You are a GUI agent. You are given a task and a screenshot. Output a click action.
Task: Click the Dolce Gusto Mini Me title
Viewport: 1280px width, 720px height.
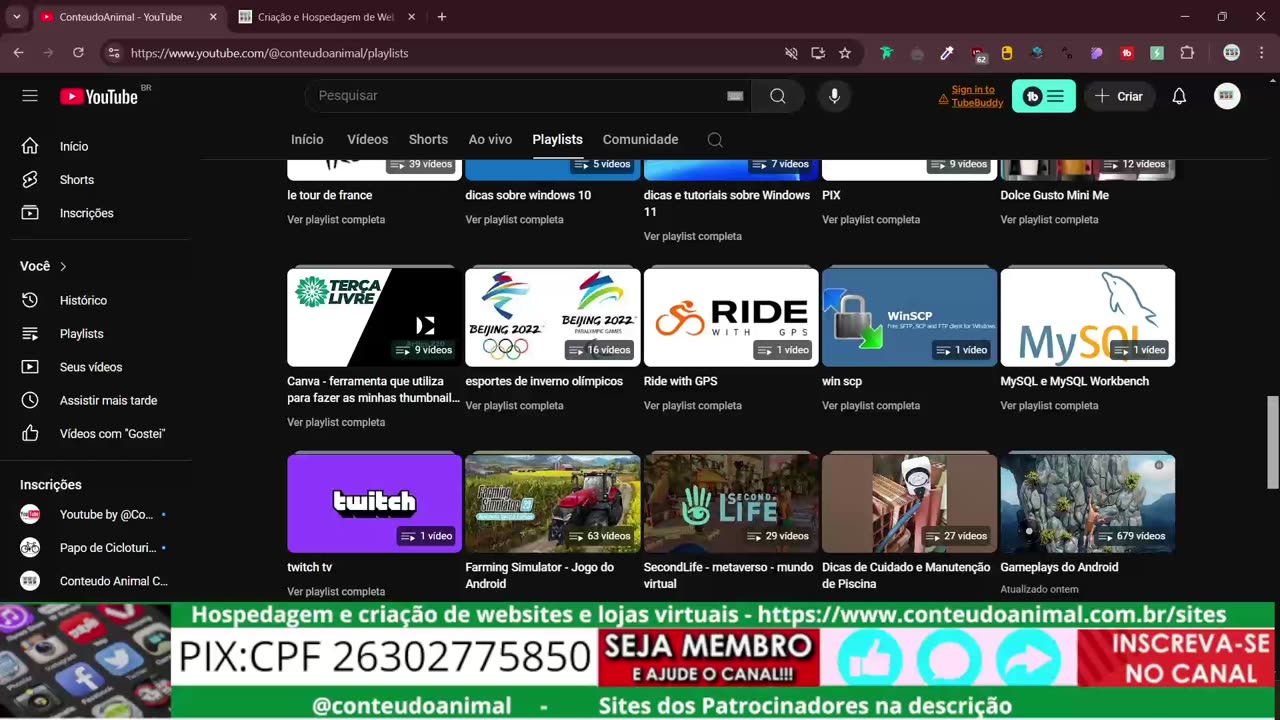point(1054,195)
